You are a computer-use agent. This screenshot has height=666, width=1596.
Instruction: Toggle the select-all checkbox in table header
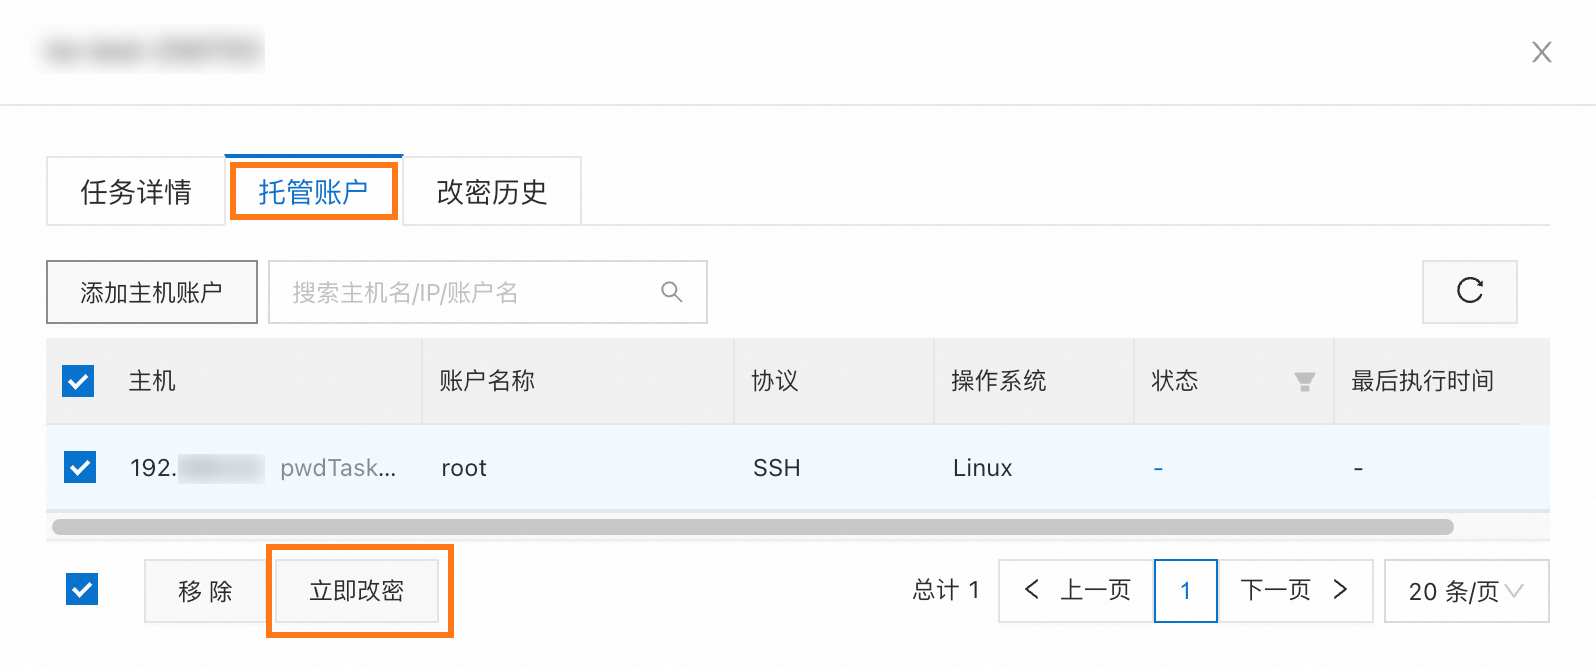(78, 381)
